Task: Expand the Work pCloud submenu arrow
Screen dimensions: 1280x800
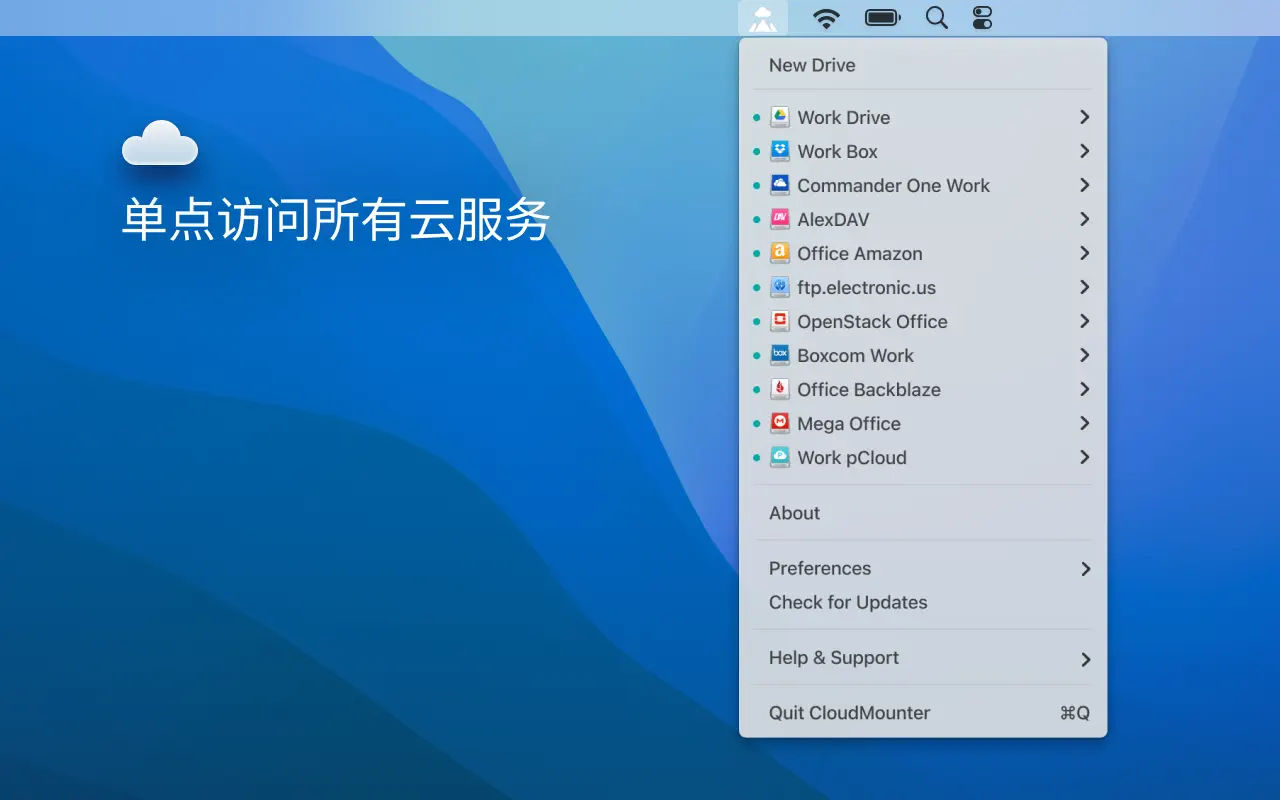Action: coord(1084,457)
